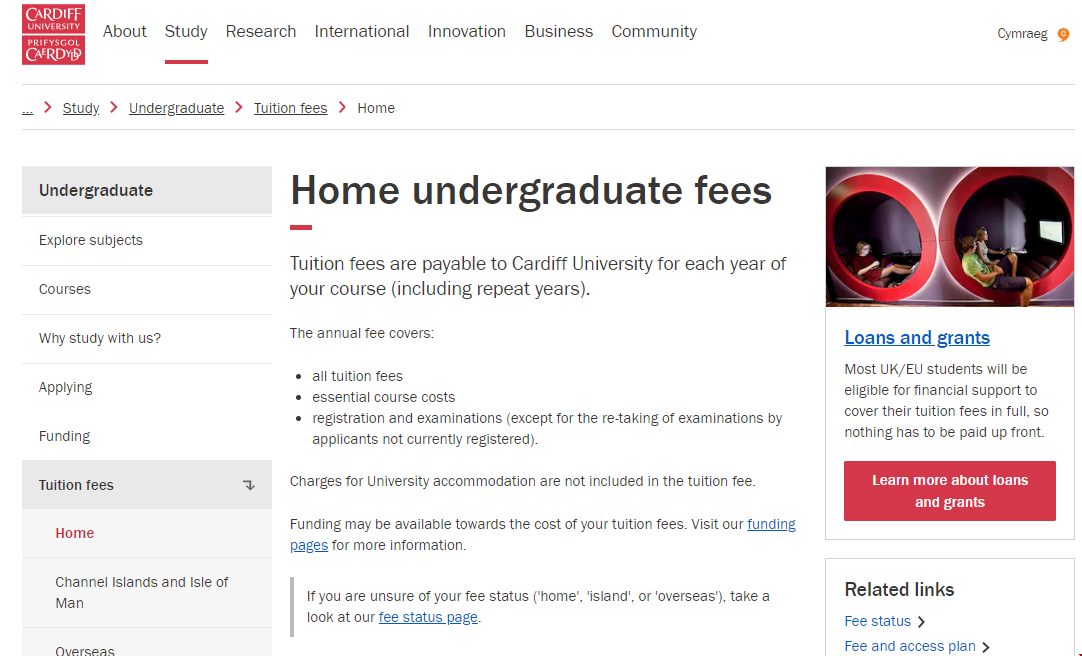Open the Research menu item
The height and width of the screenshot is (656, 1082).
pos(260,31)
